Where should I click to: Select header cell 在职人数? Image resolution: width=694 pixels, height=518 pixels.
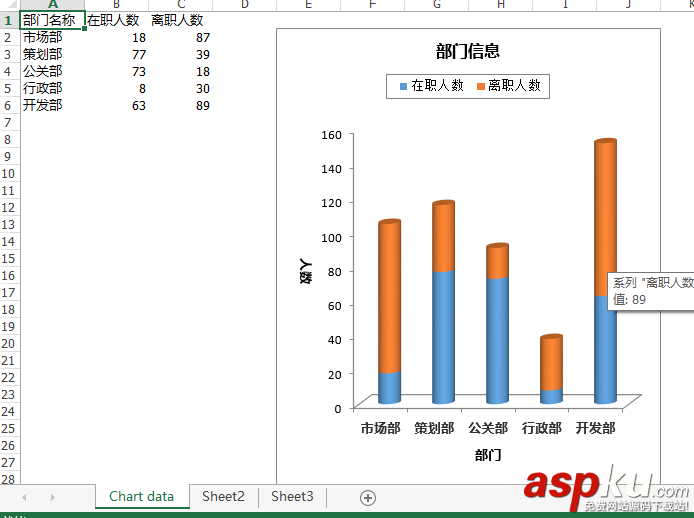tap(116, 20)
